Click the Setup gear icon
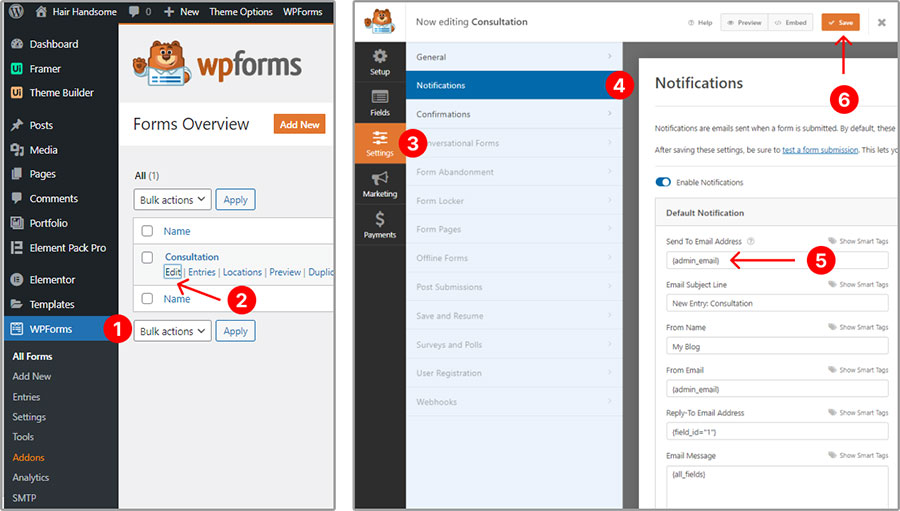Viewport: 900px width, 511px height. point(380,57)
